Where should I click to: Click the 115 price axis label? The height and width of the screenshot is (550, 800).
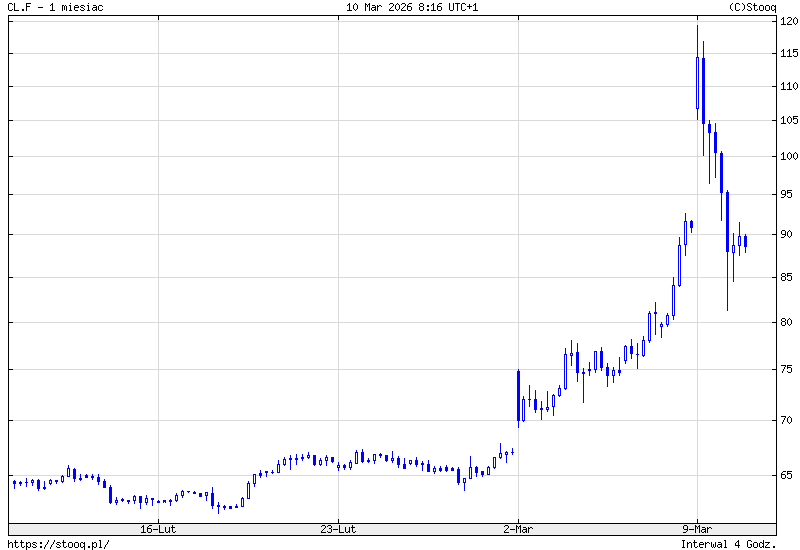click(x=789, y=53)
